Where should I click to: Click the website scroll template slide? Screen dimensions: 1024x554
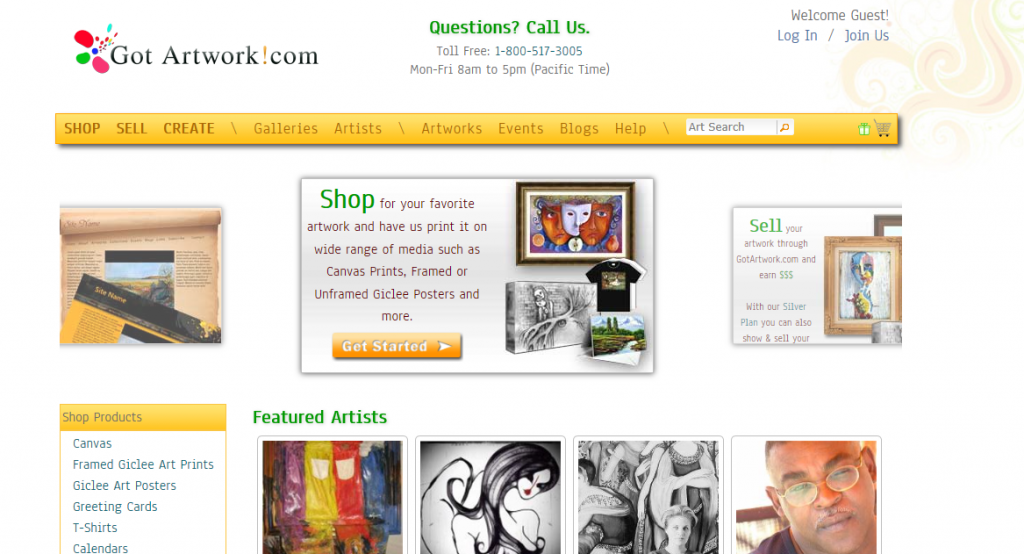[x=140, y=275]
